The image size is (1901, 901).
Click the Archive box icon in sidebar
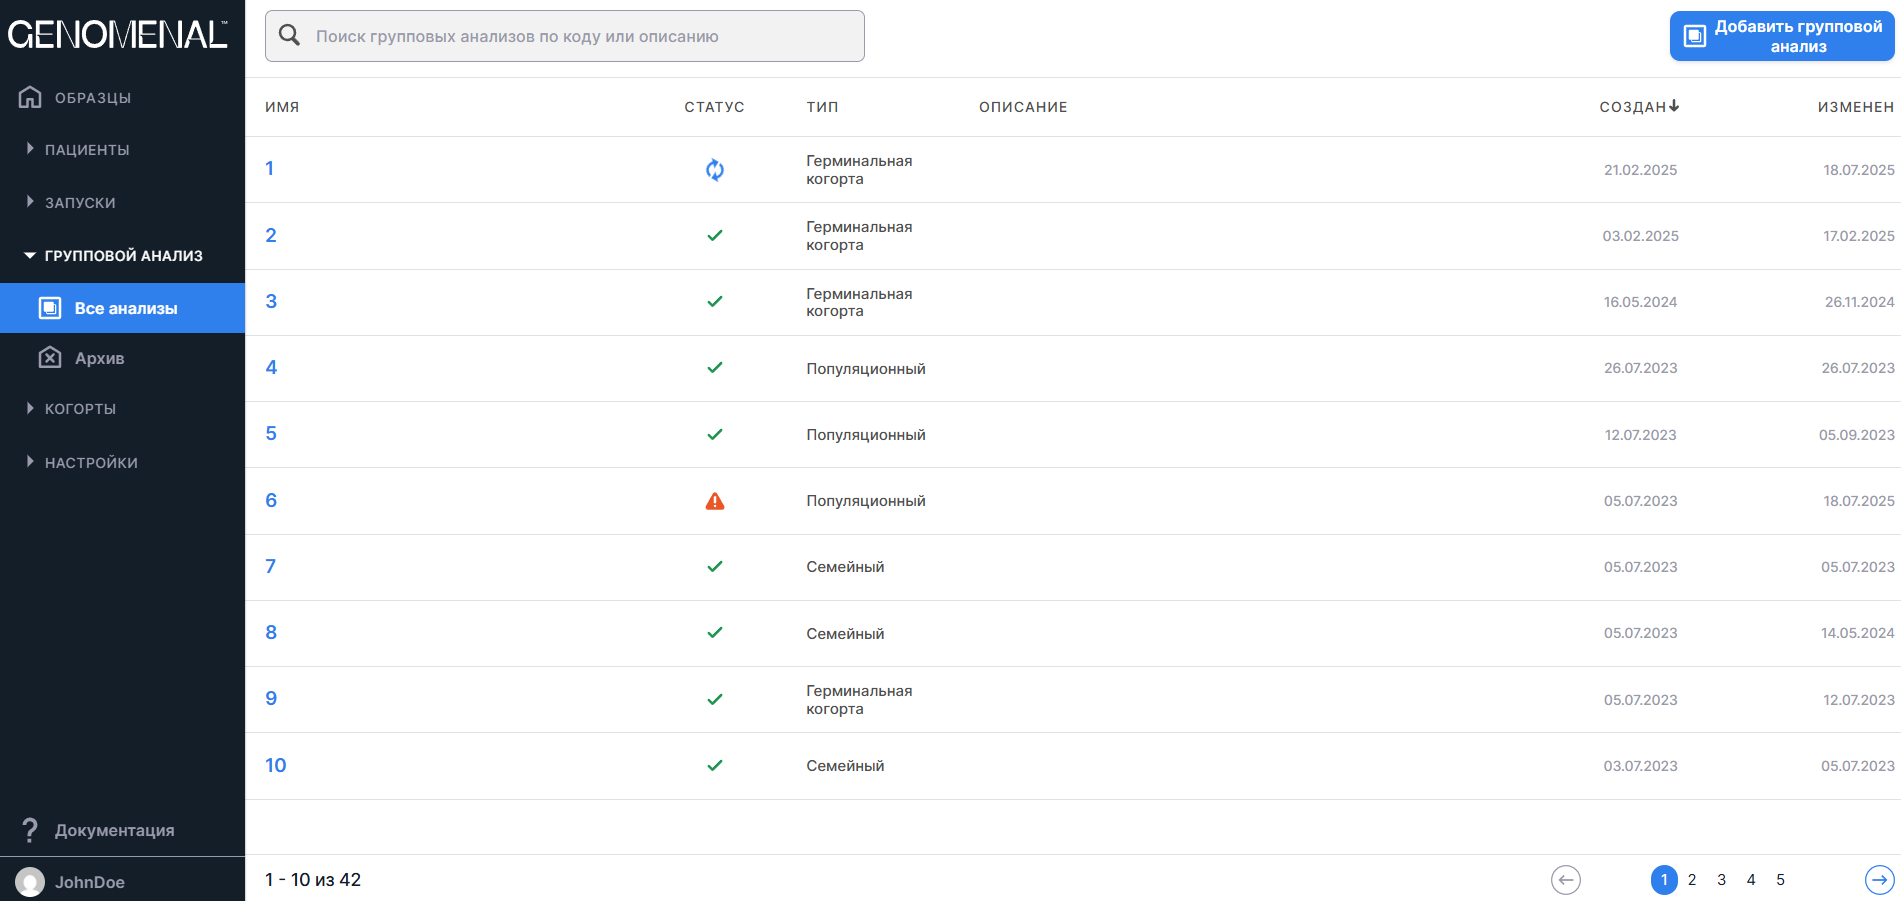(x=50, y=358)
